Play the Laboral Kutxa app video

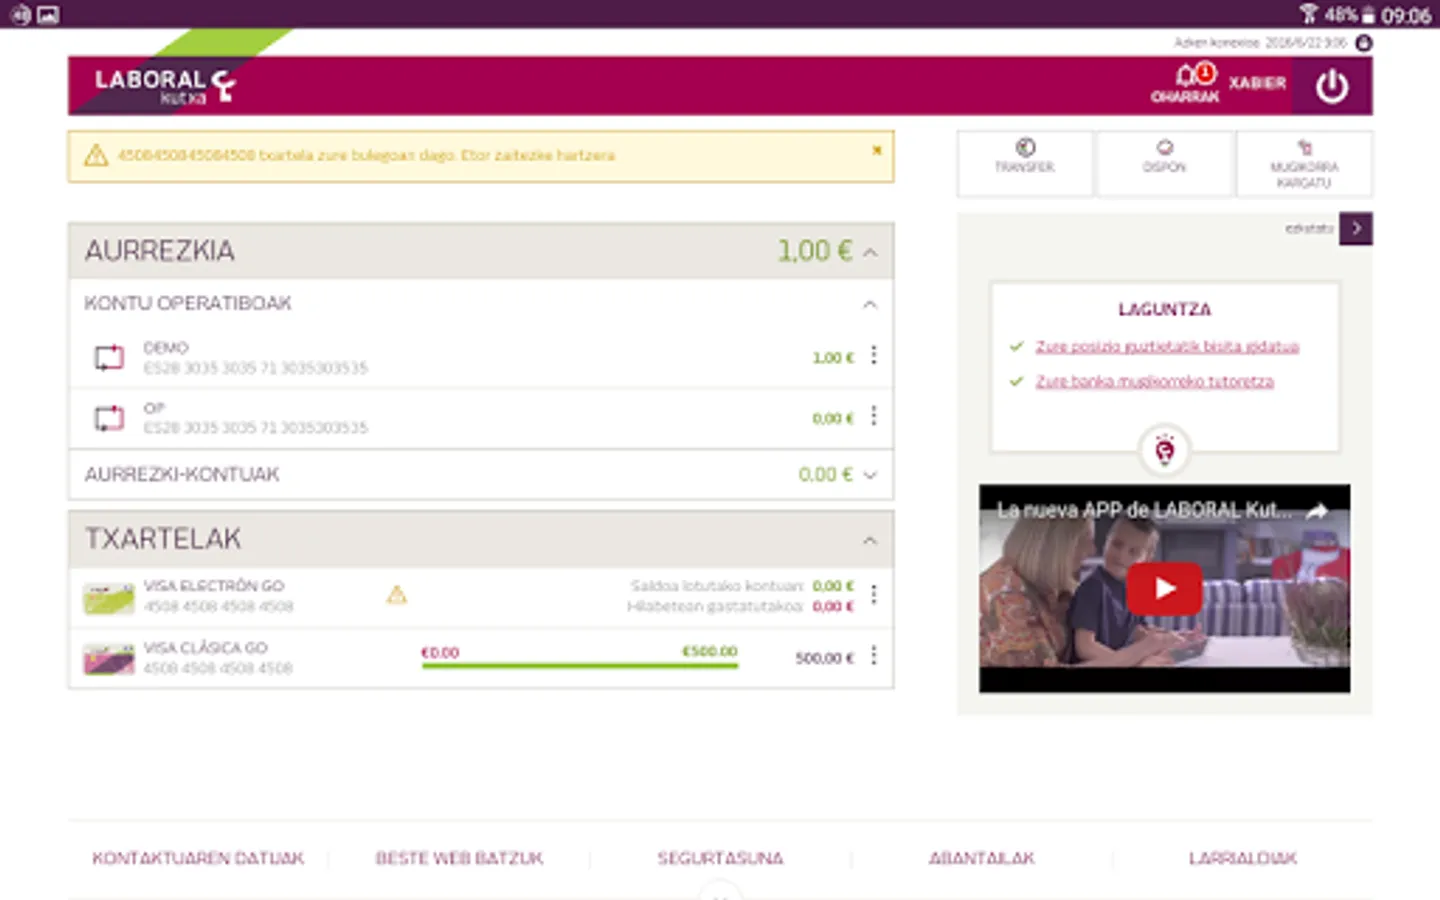pos(1164,588)
